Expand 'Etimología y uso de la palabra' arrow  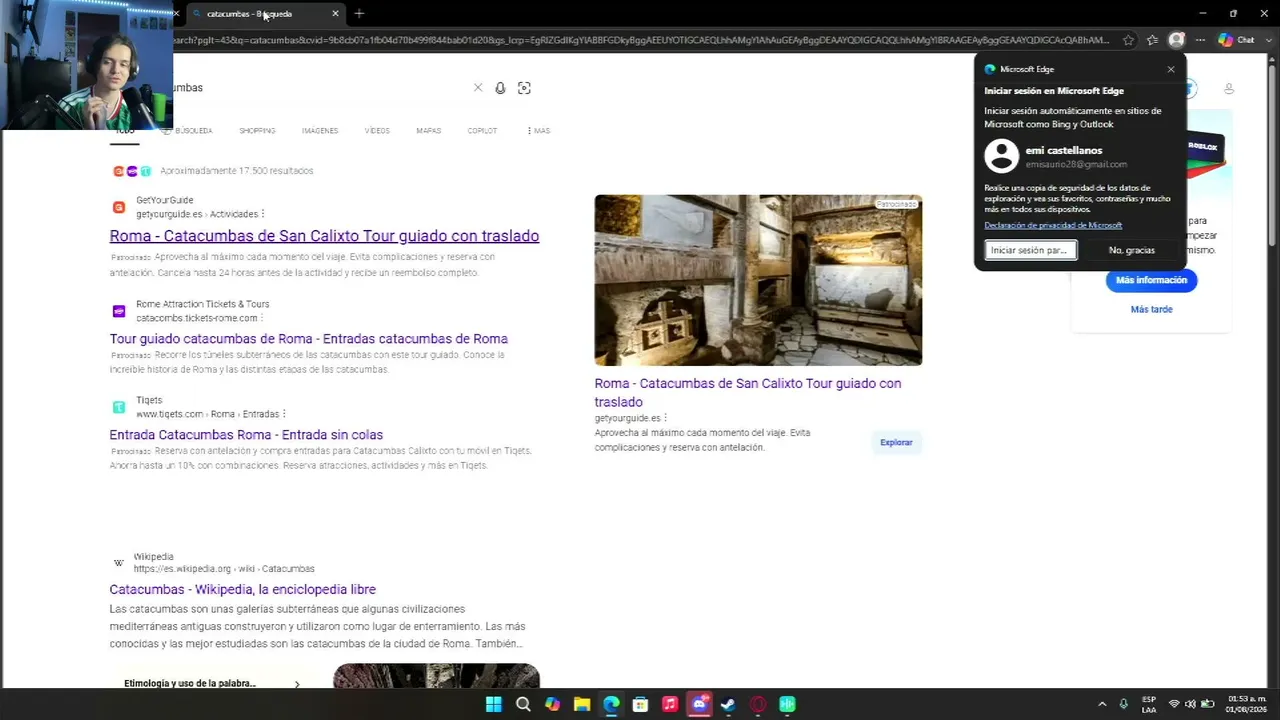297,684
